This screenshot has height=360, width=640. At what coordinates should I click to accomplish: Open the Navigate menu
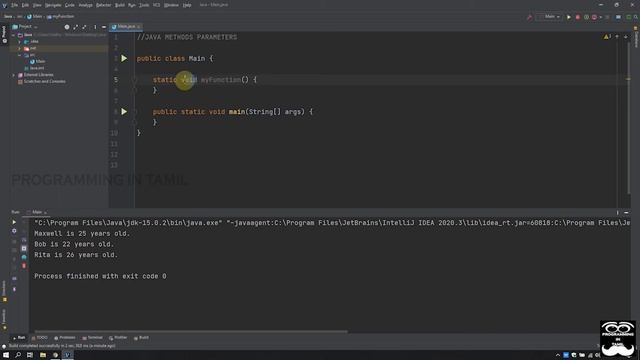[53, 5]
